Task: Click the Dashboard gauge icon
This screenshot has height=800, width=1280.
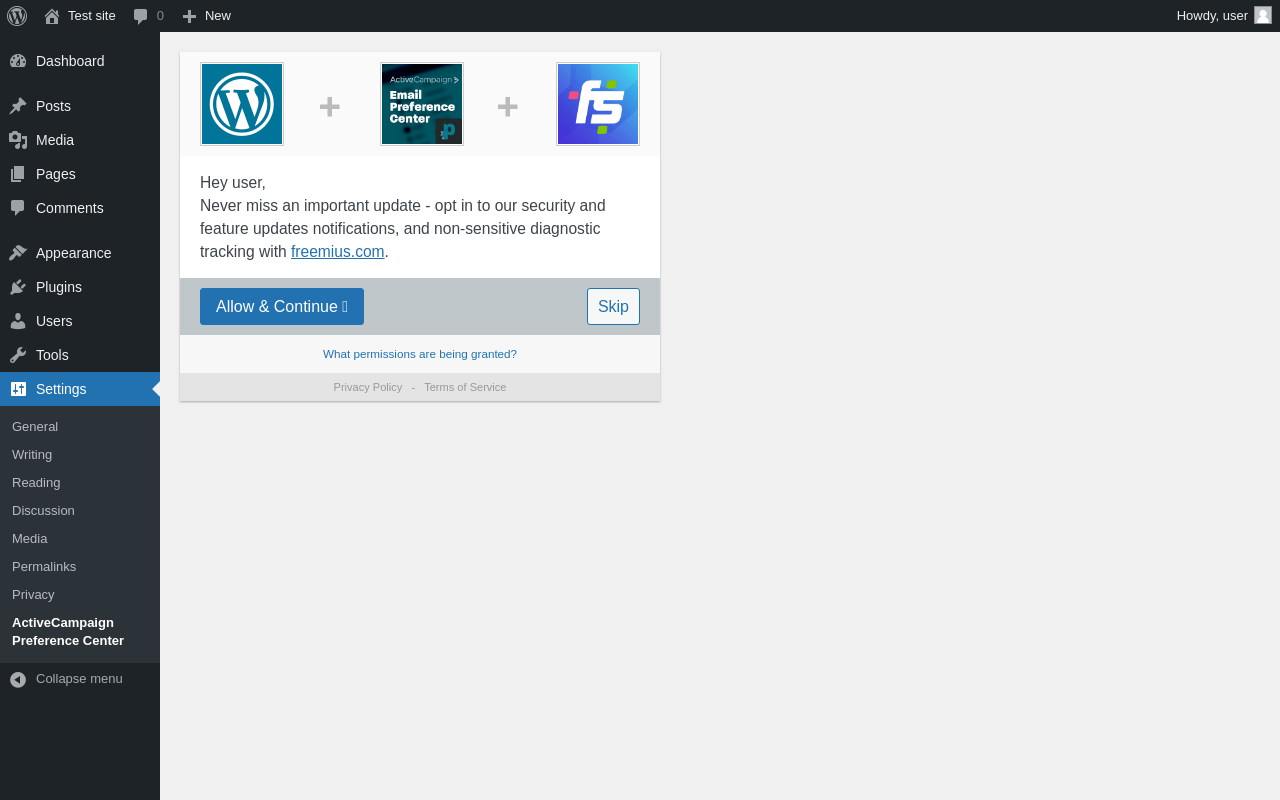Action: pyautogui.click(x=18, y=61)
